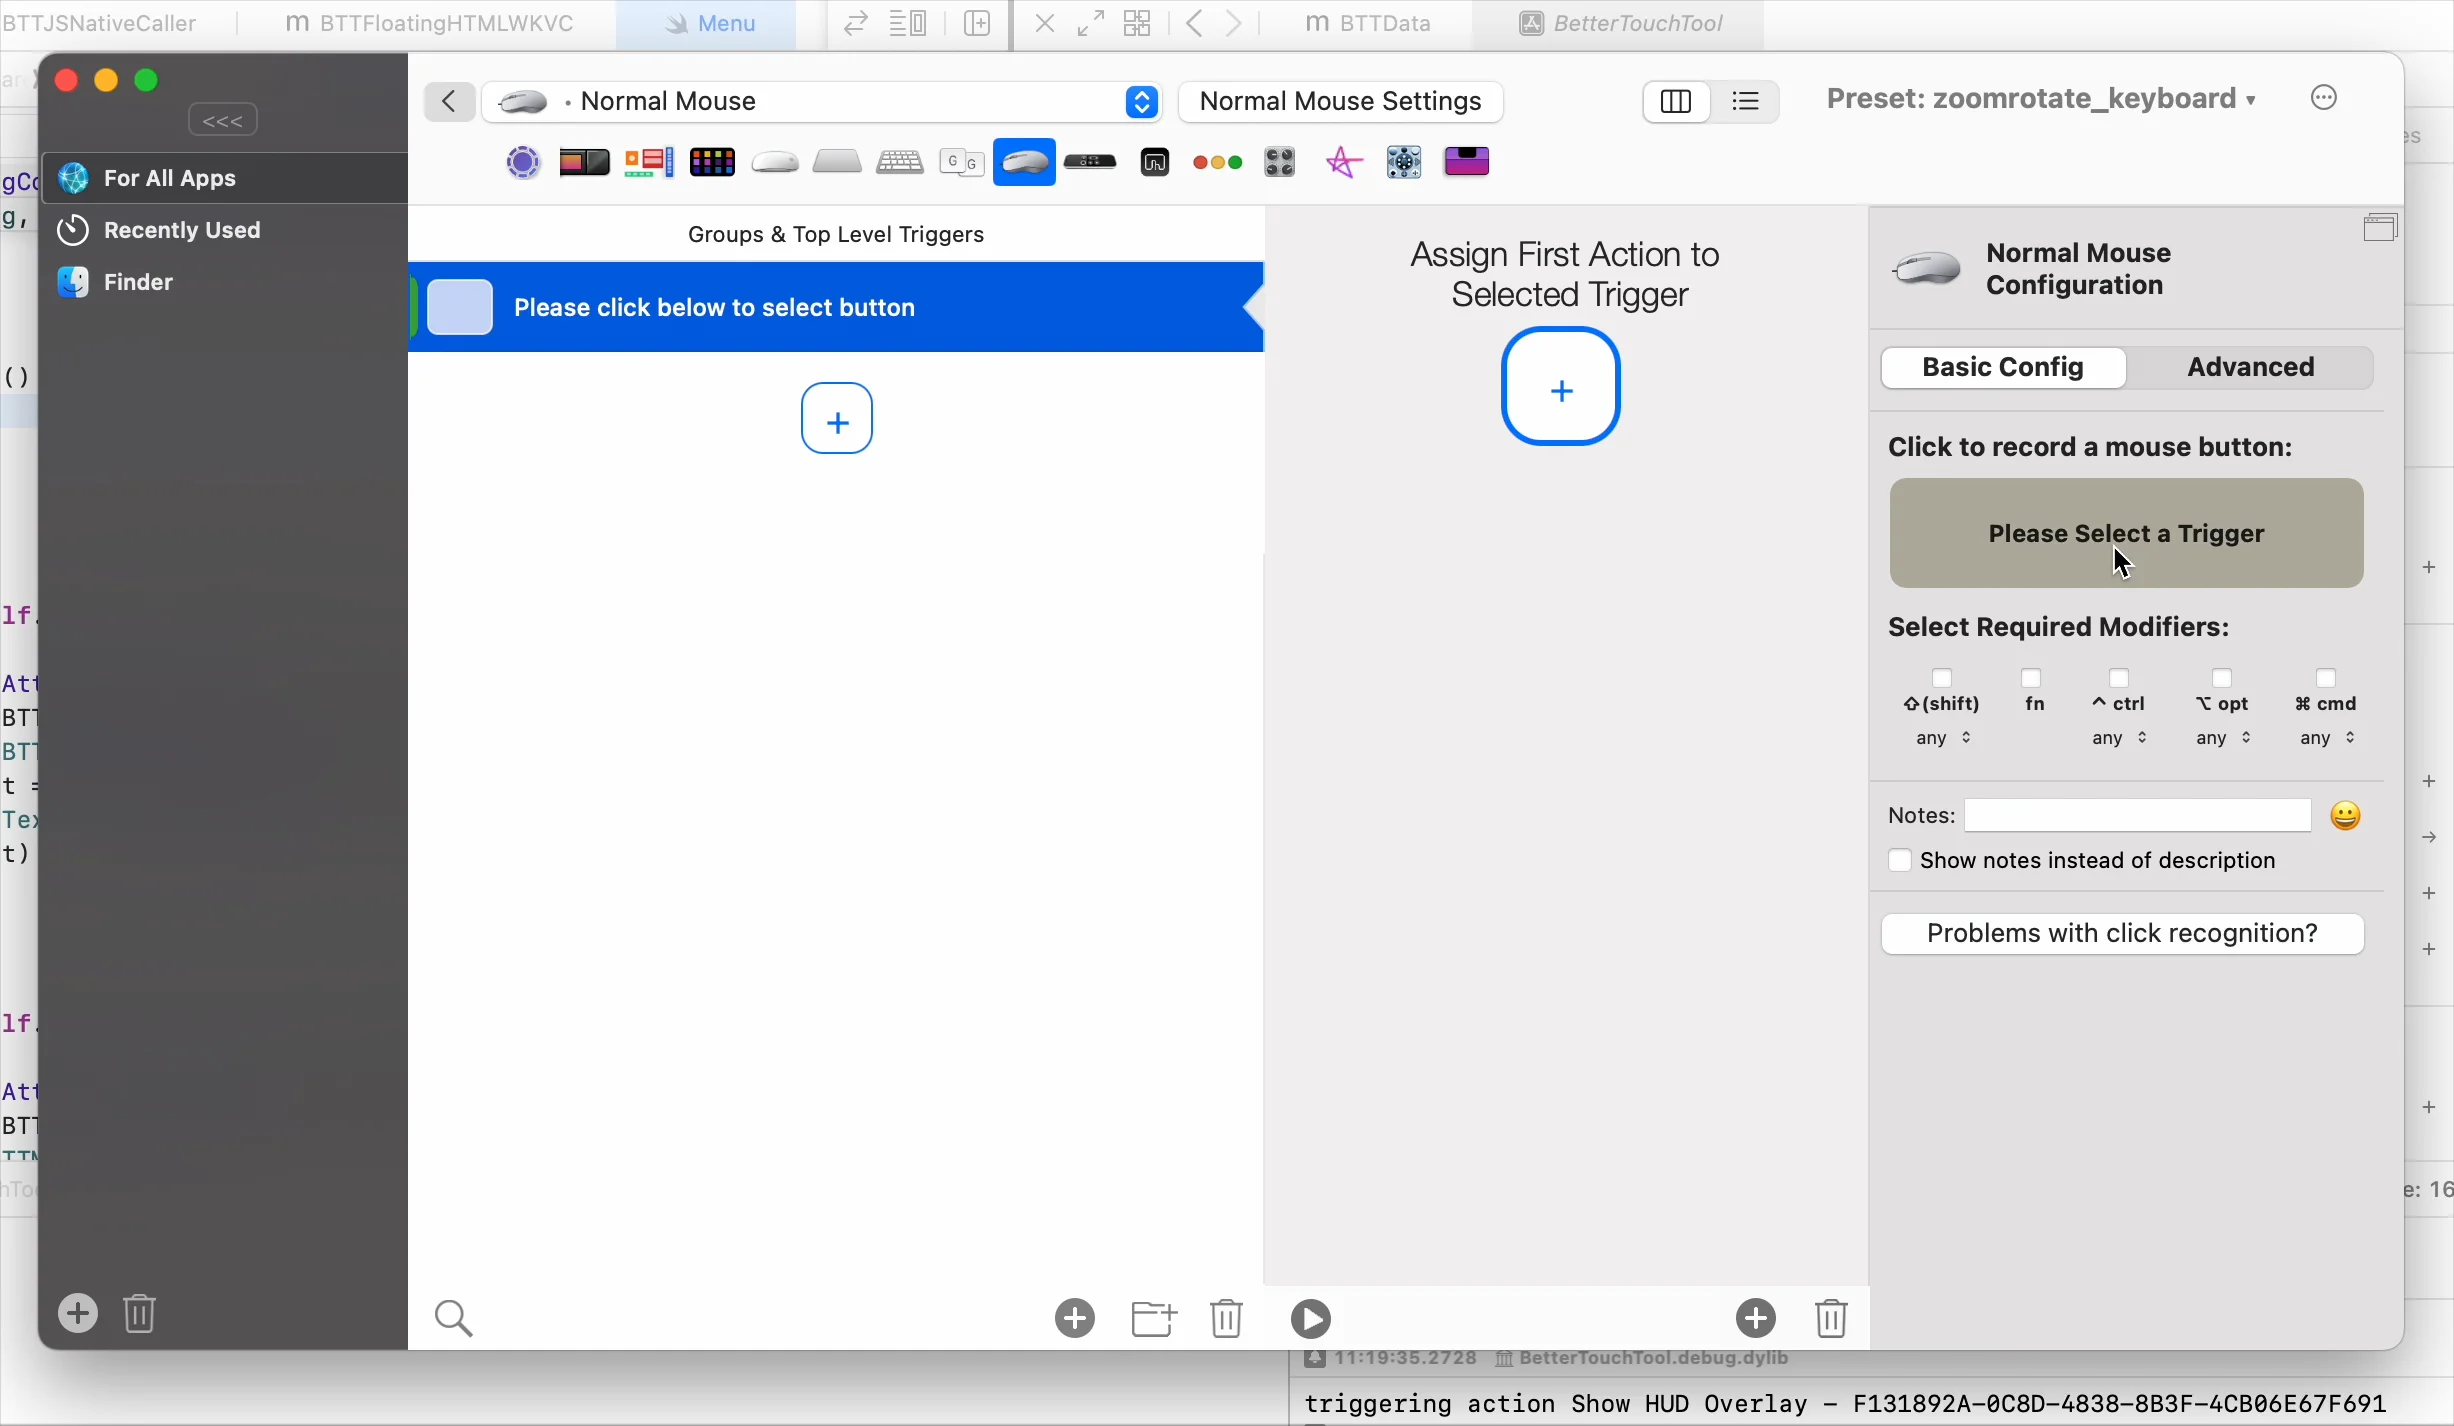Open the BetterTouchTool tab in Xcode
The image size is (2454, 1426).
1620,25
